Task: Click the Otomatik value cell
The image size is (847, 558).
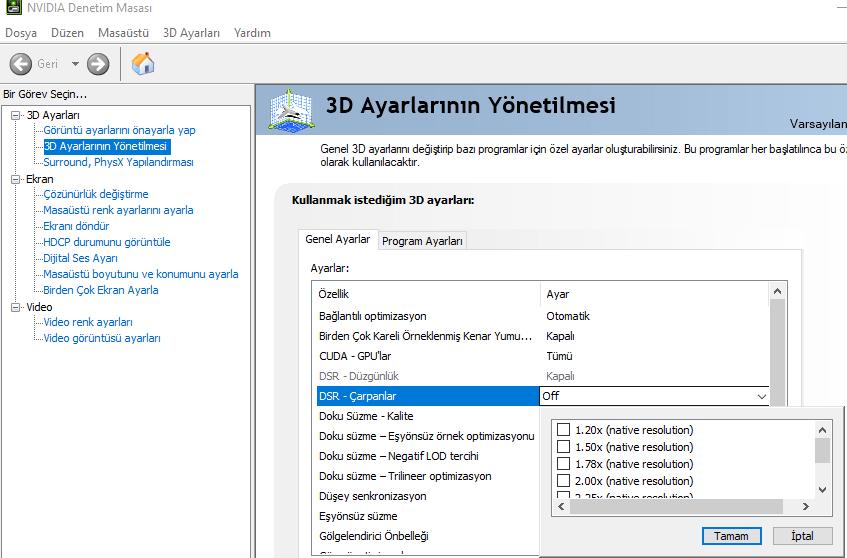Action: pyautogui.click(x=568, y=316)
